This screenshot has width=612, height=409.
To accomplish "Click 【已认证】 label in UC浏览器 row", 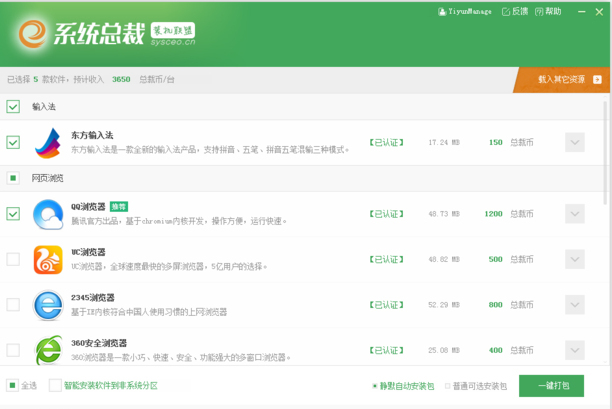I will 386,259.
